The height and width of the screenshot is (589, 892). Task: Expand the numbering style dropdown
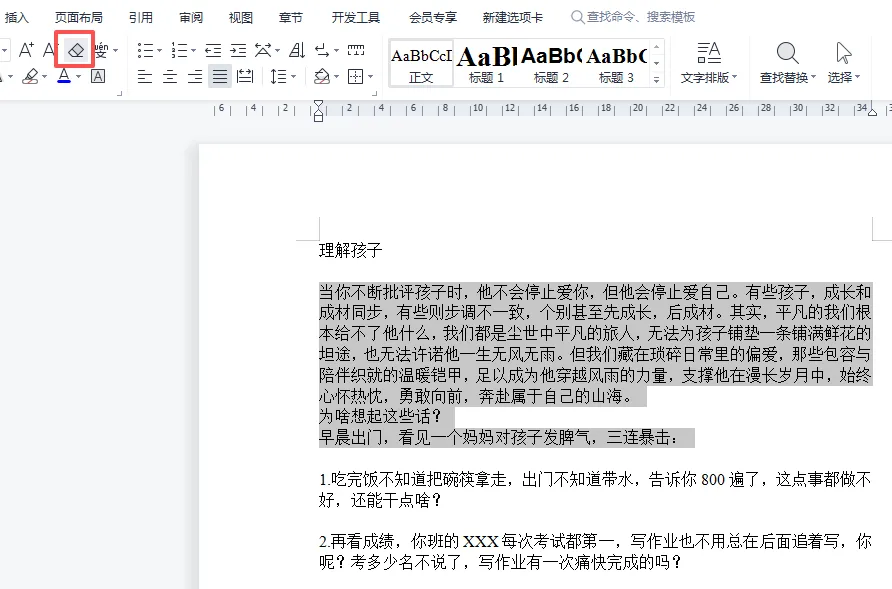pos(193,51)
